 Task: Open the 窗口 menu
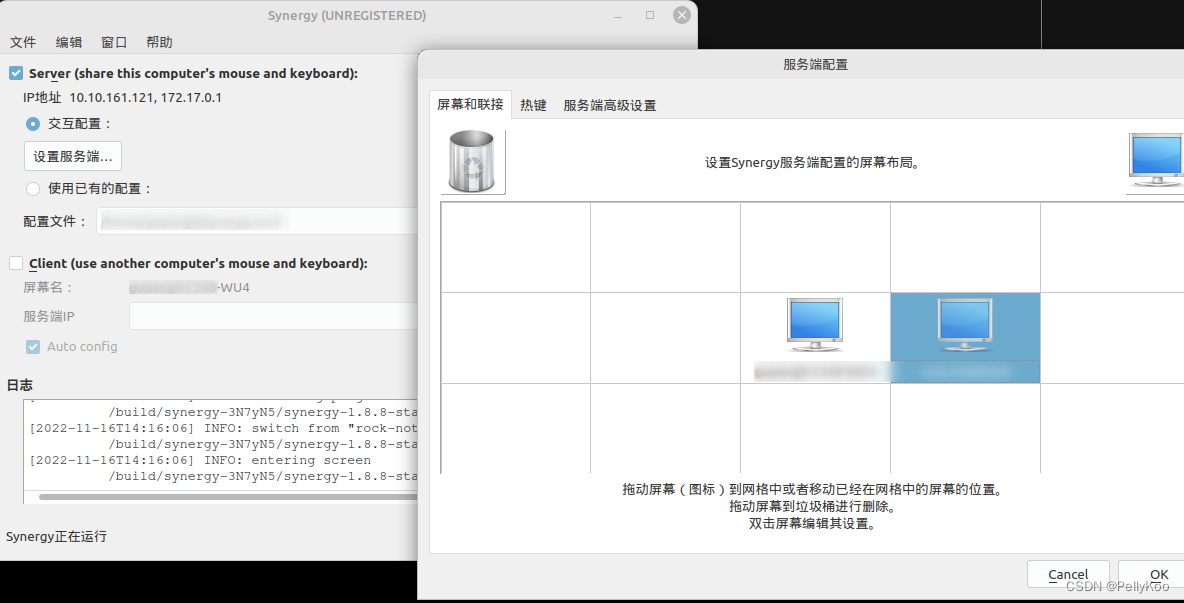point(114,42)
